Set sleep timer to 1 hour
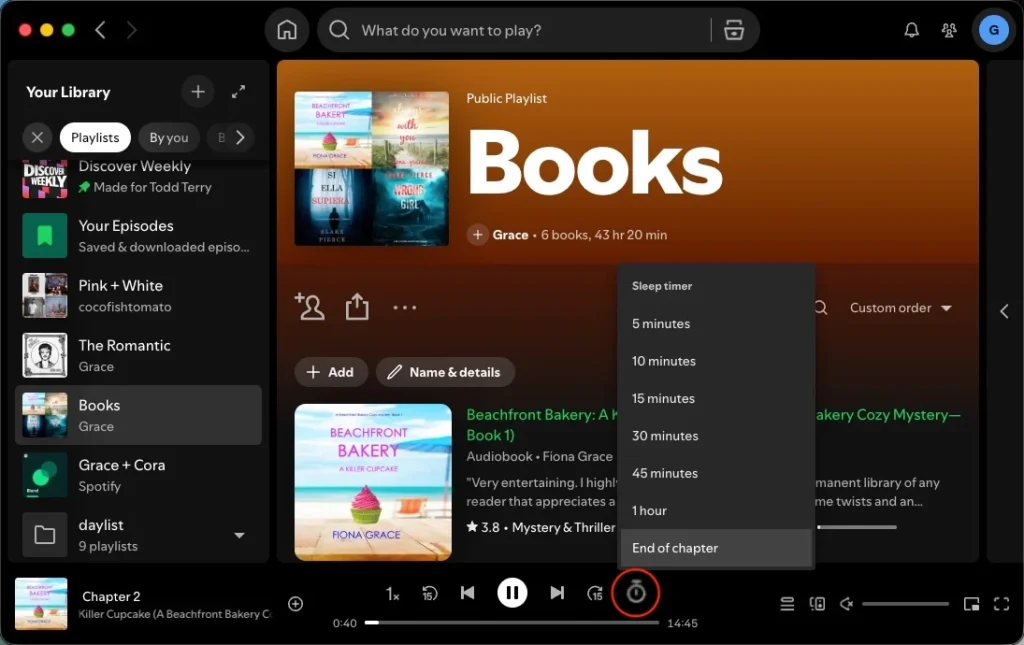 (715, 511)
